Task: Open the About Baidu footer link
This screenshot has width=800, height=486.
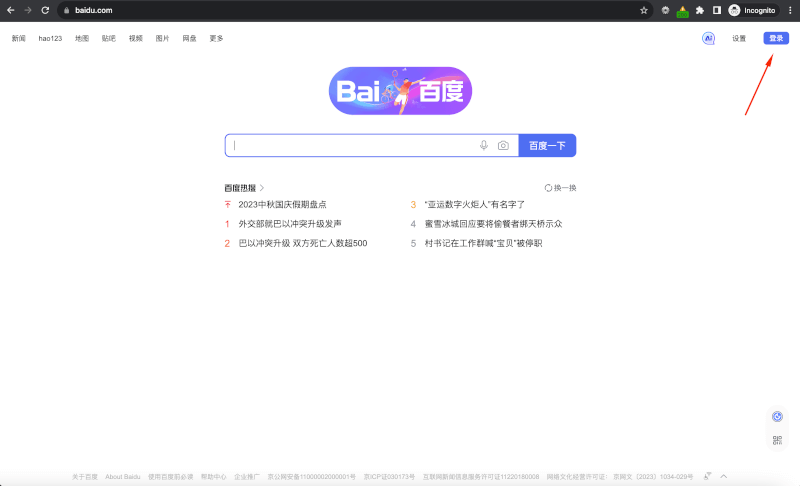Action: pos(122,477)
